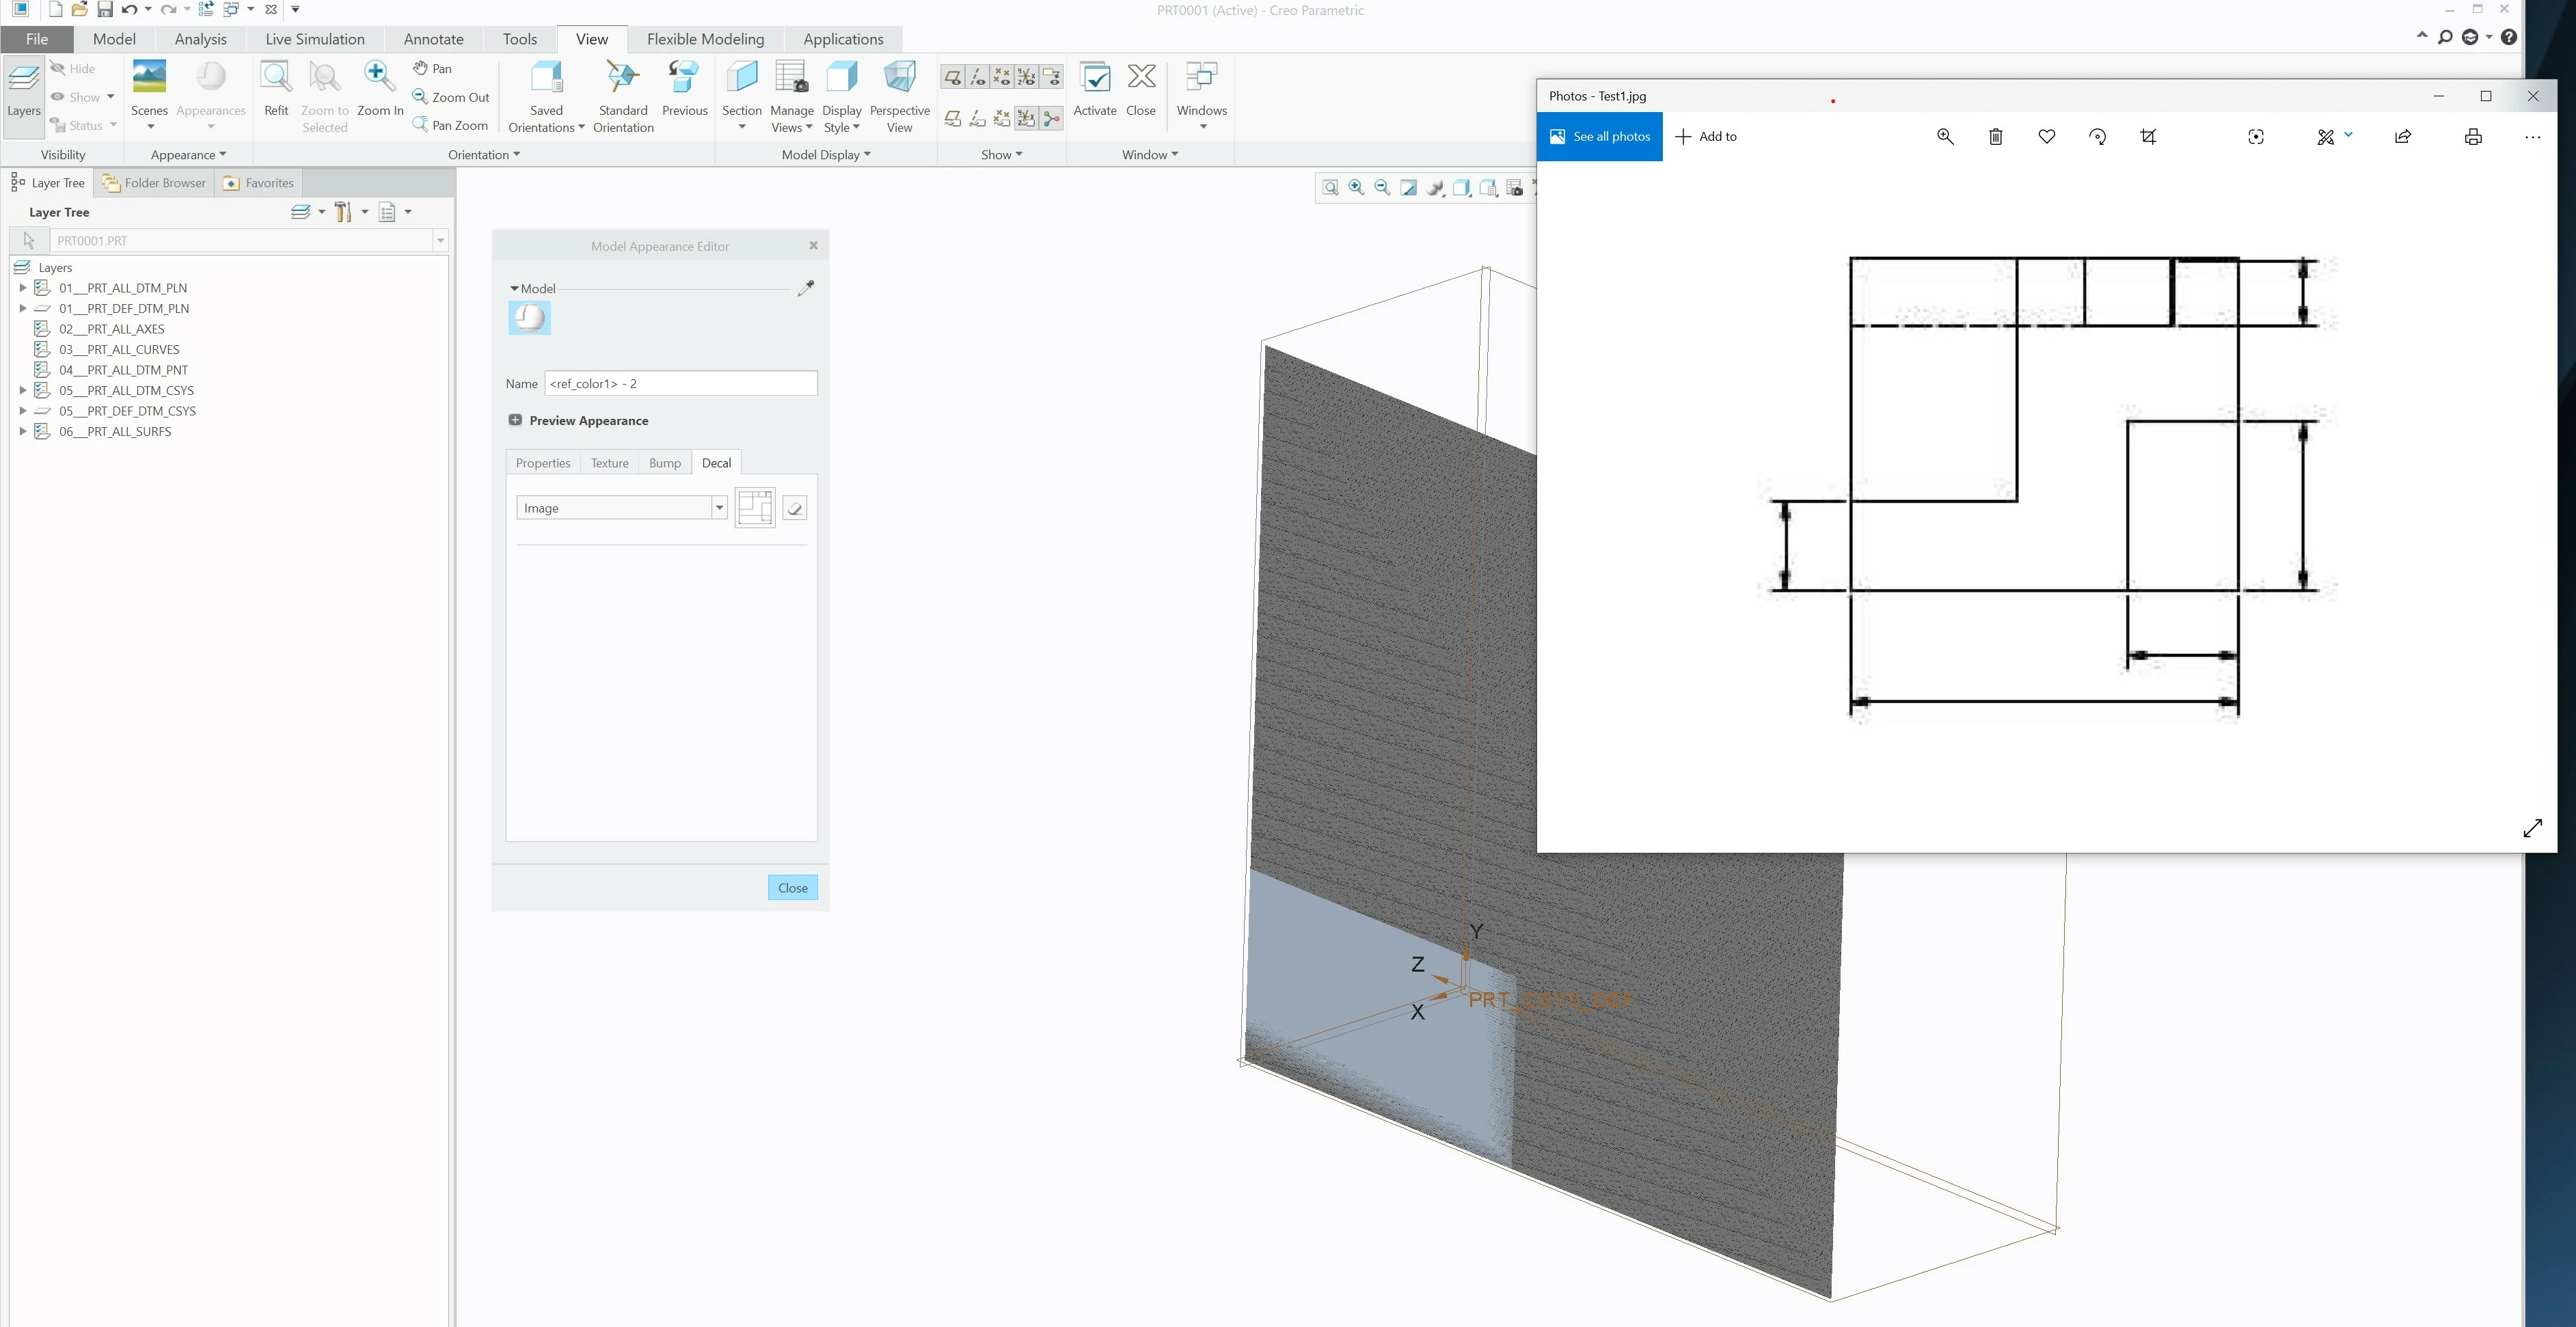Expand the Preview Appearance section
The height and width of the screenshot is (1327, 2576).
515,420
